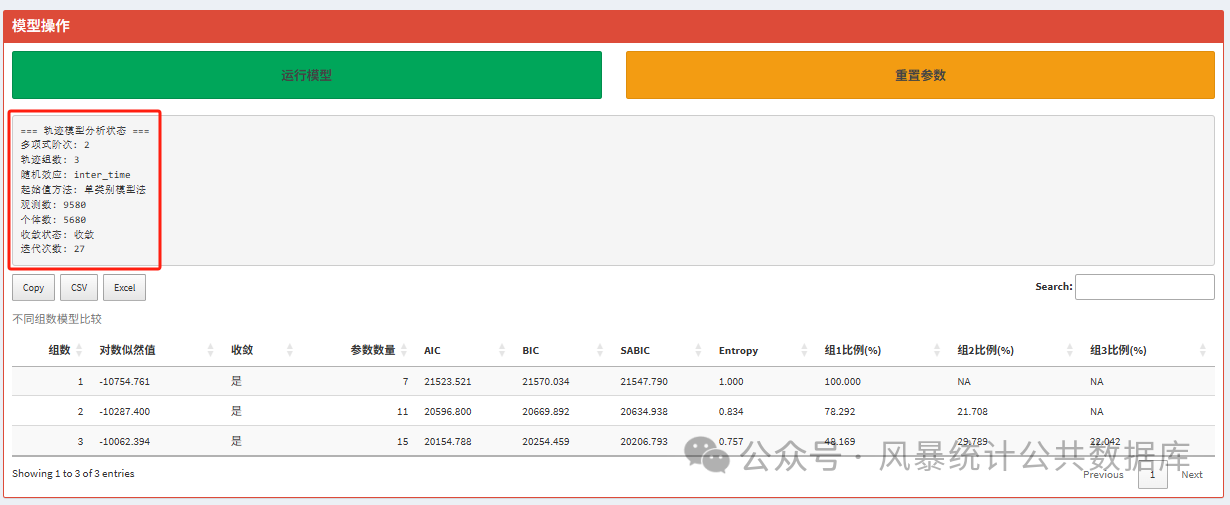Click AIC value 20154.788
Image resolution: width=1230 pixels, height=505 pixels.
447,442
